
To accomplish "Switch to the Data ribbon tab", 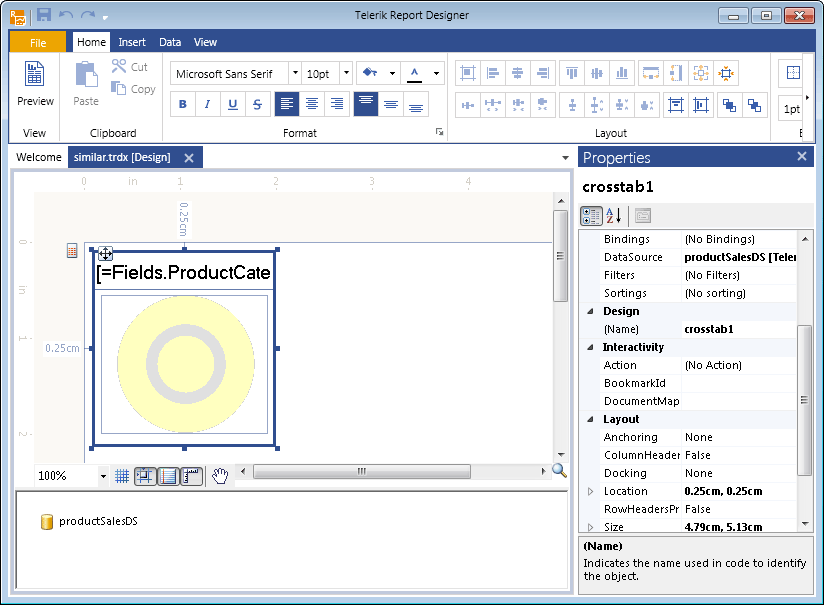I will pyautogui.click(x=170, y=42).
